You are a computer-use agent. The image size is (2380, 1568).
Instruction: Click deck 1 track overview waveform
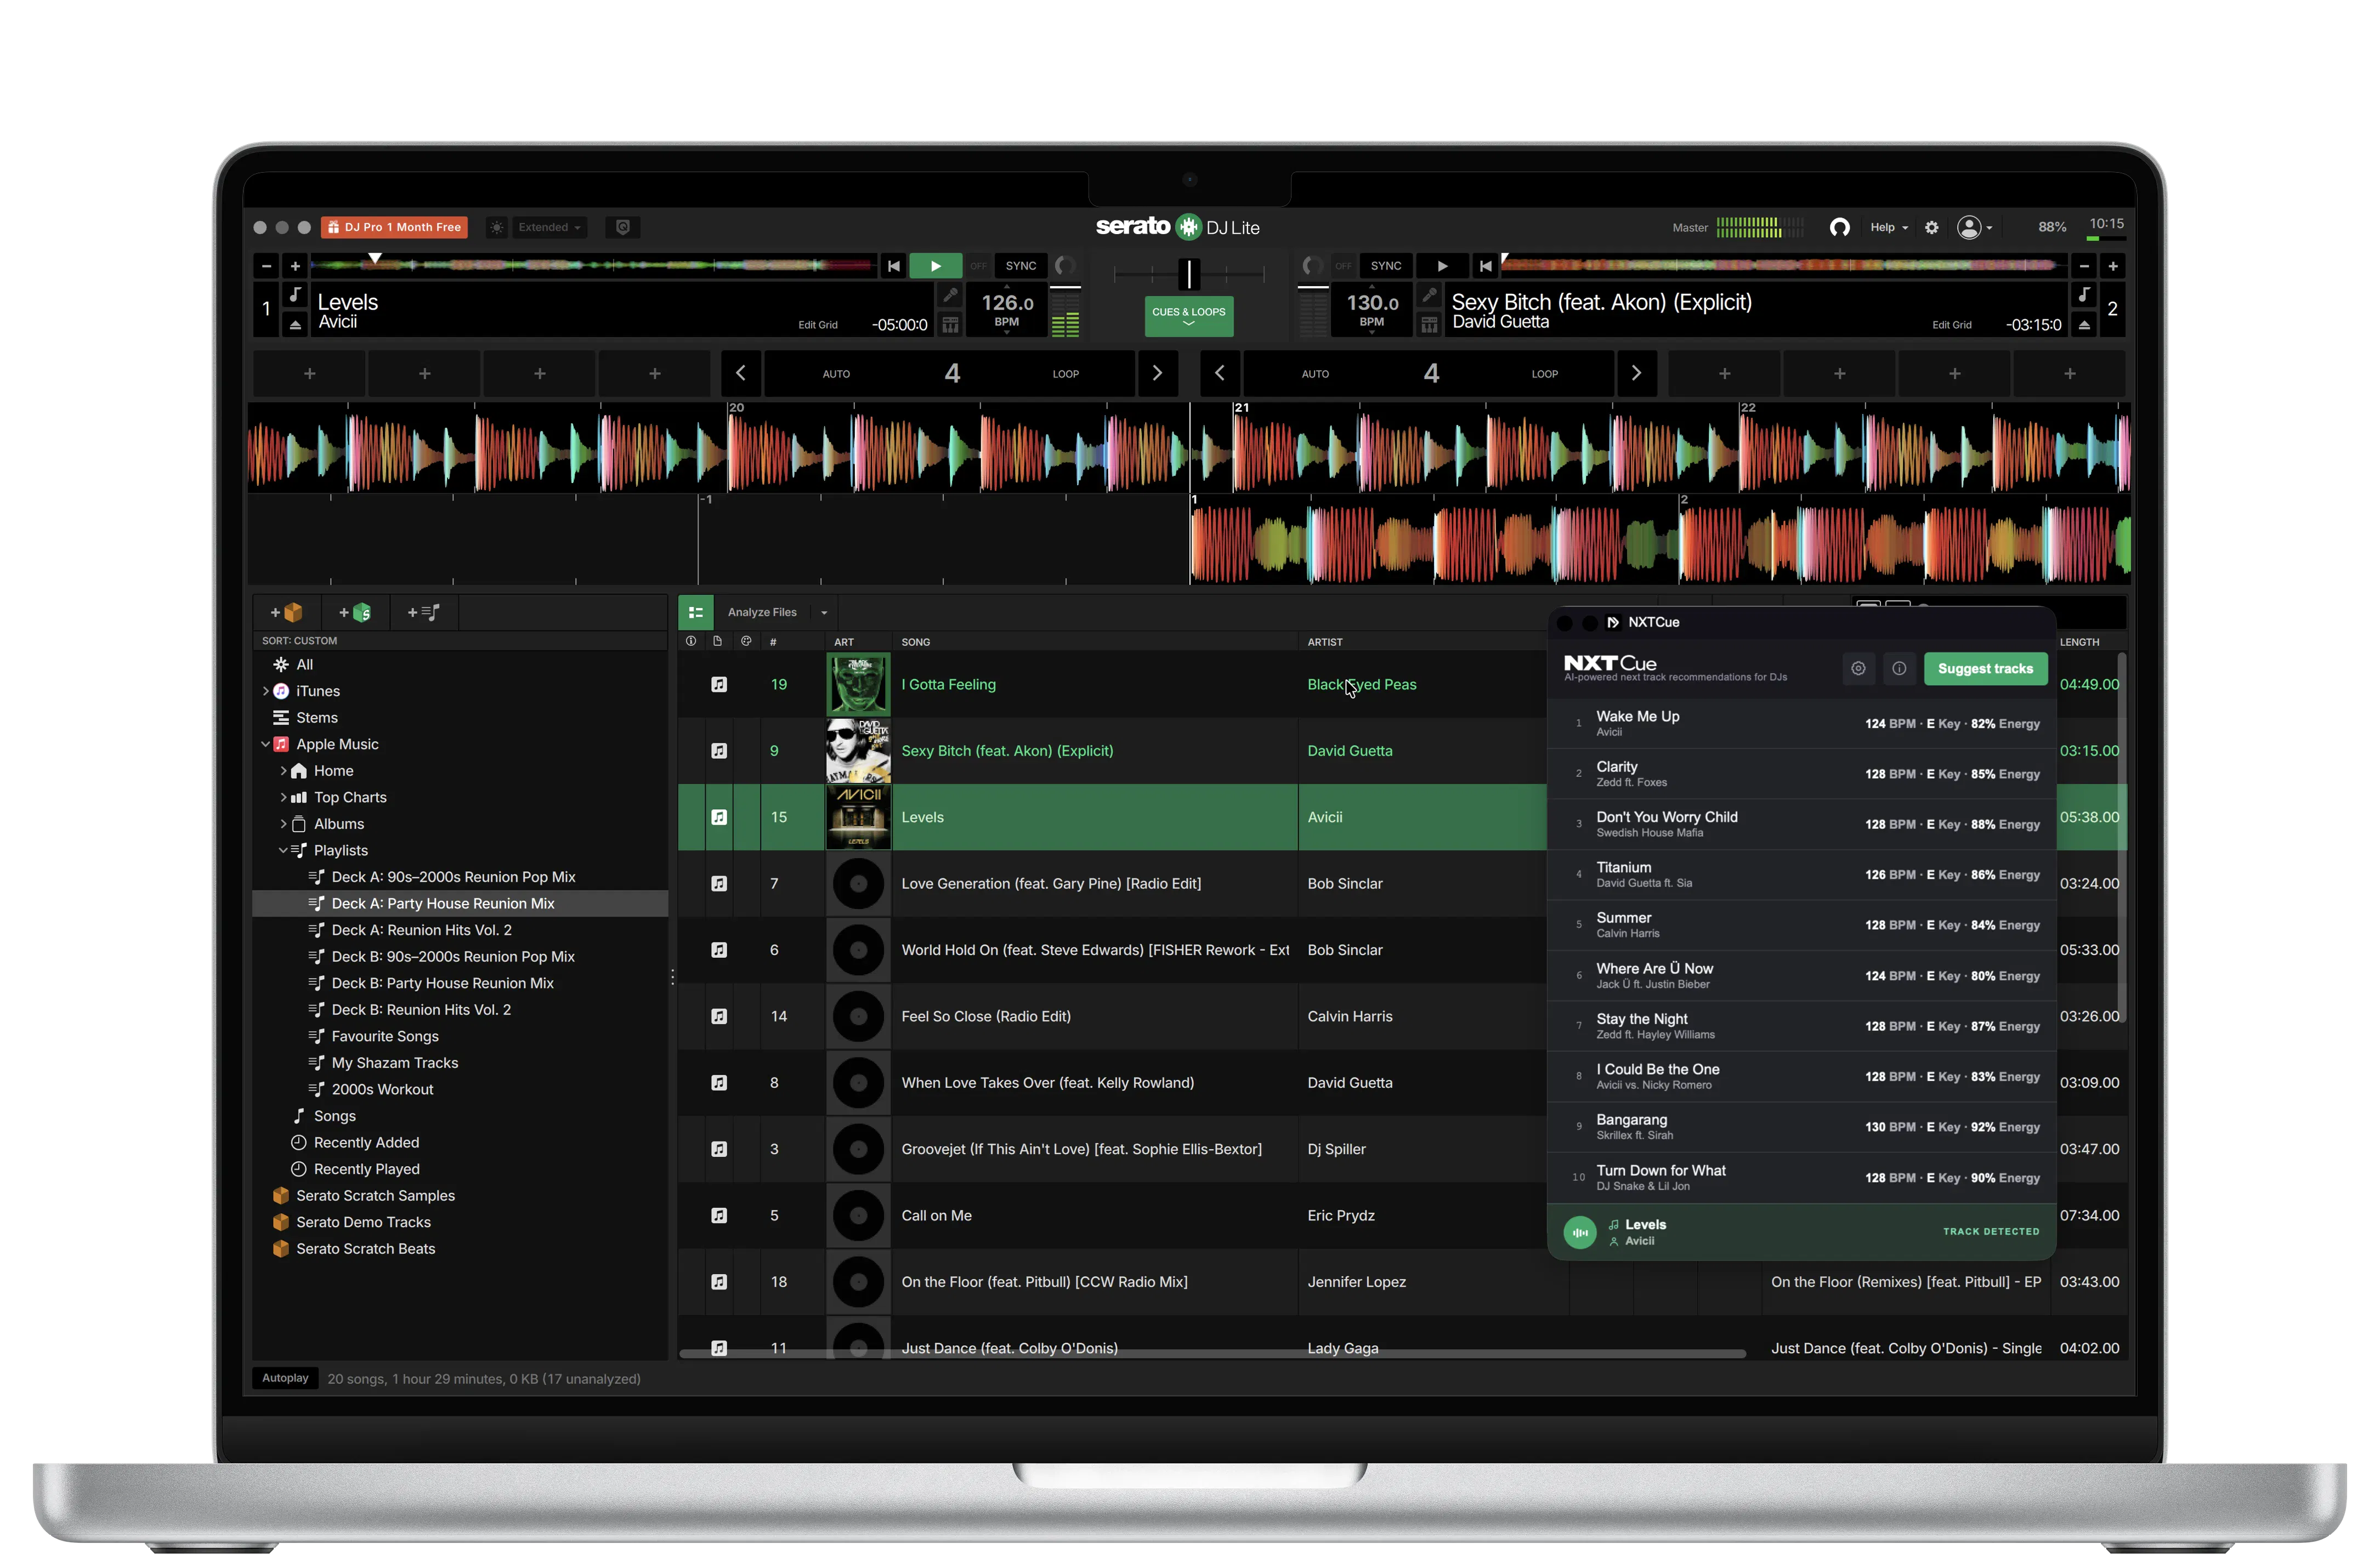594,265
